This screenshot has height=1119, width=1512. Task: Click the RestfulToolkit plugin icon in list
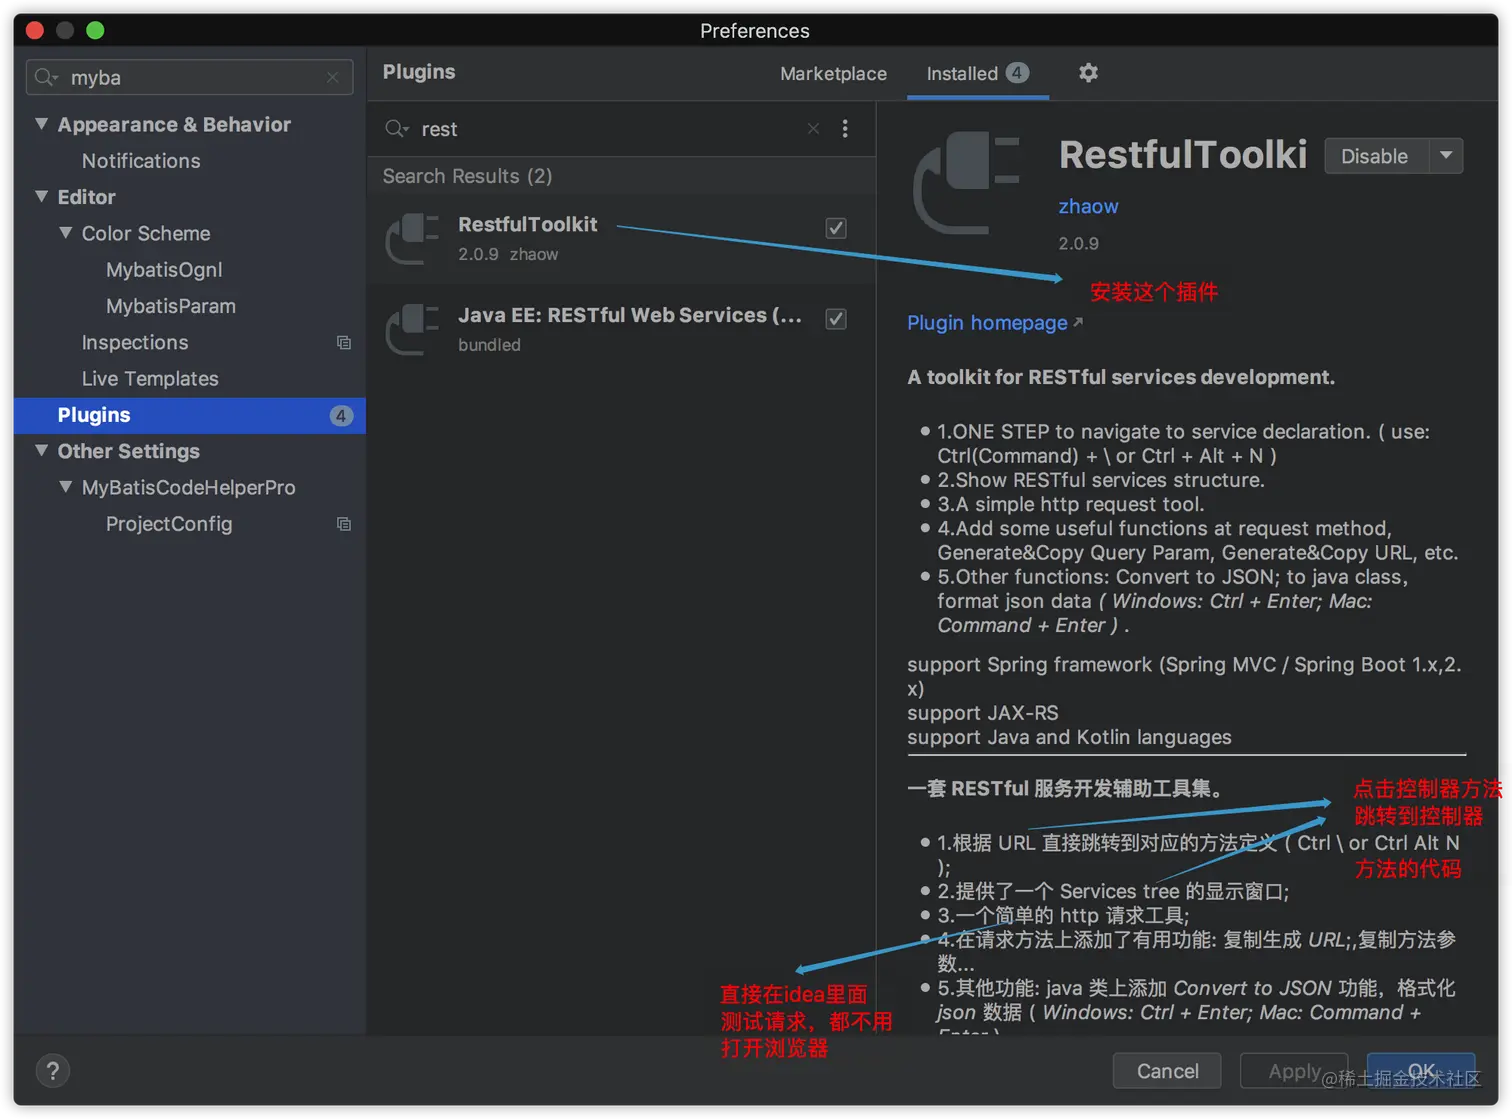tap(412, 239)
